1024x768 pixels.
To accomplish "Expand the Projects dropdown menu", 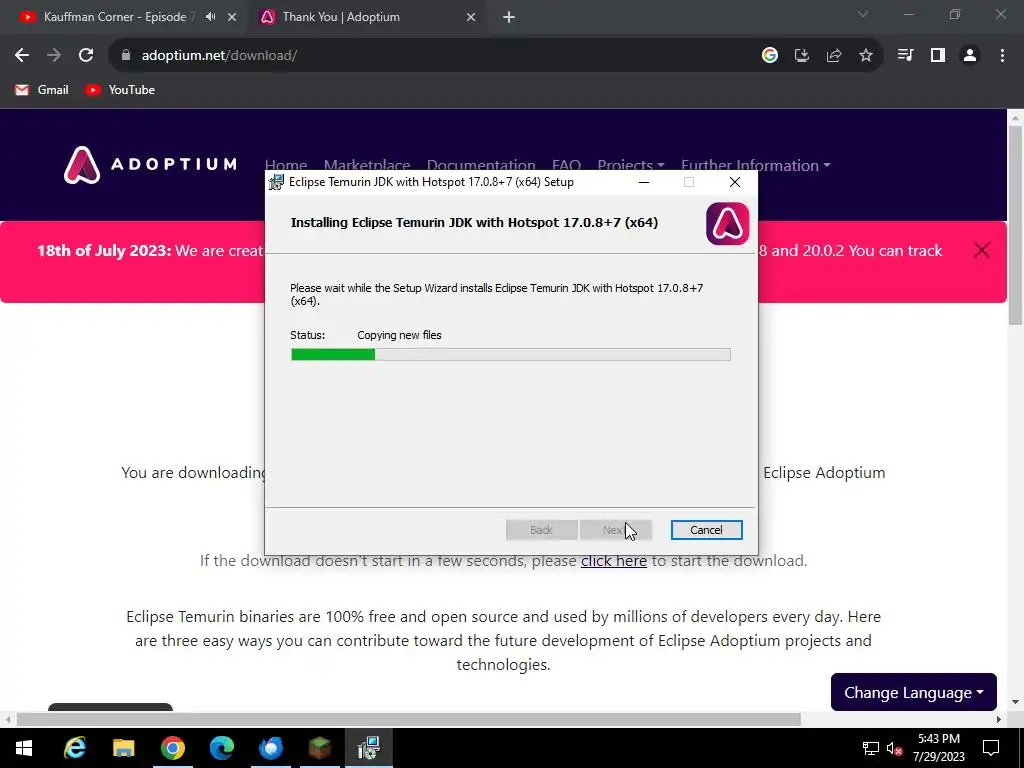I will (631, 165).
